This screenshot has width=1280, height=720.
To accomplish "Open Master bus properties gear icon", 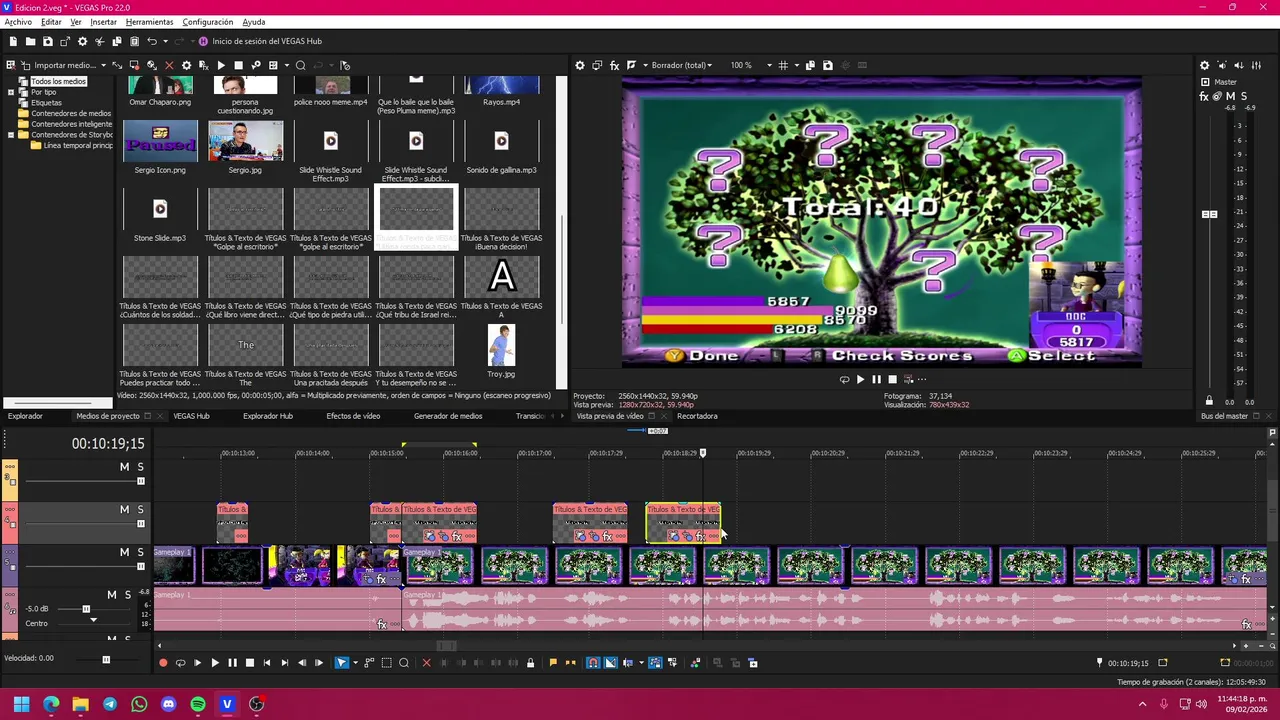I will click(x=1204, y=65).
